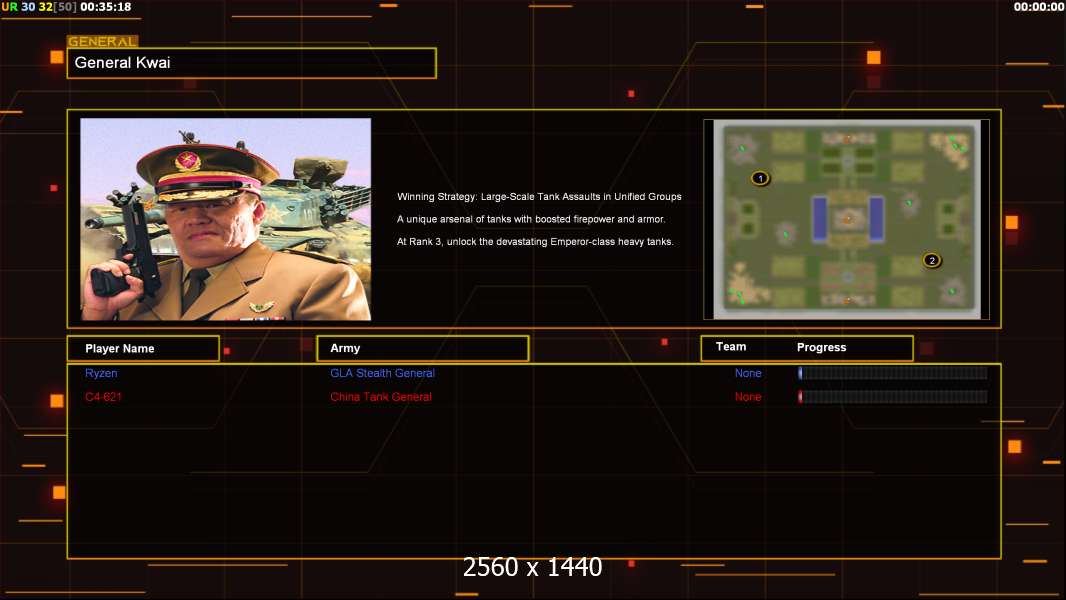The height and width of the screenshot is (600, 1066).
Task: Click the 2560 x 1440 resolution text
Action: [532, 567]
